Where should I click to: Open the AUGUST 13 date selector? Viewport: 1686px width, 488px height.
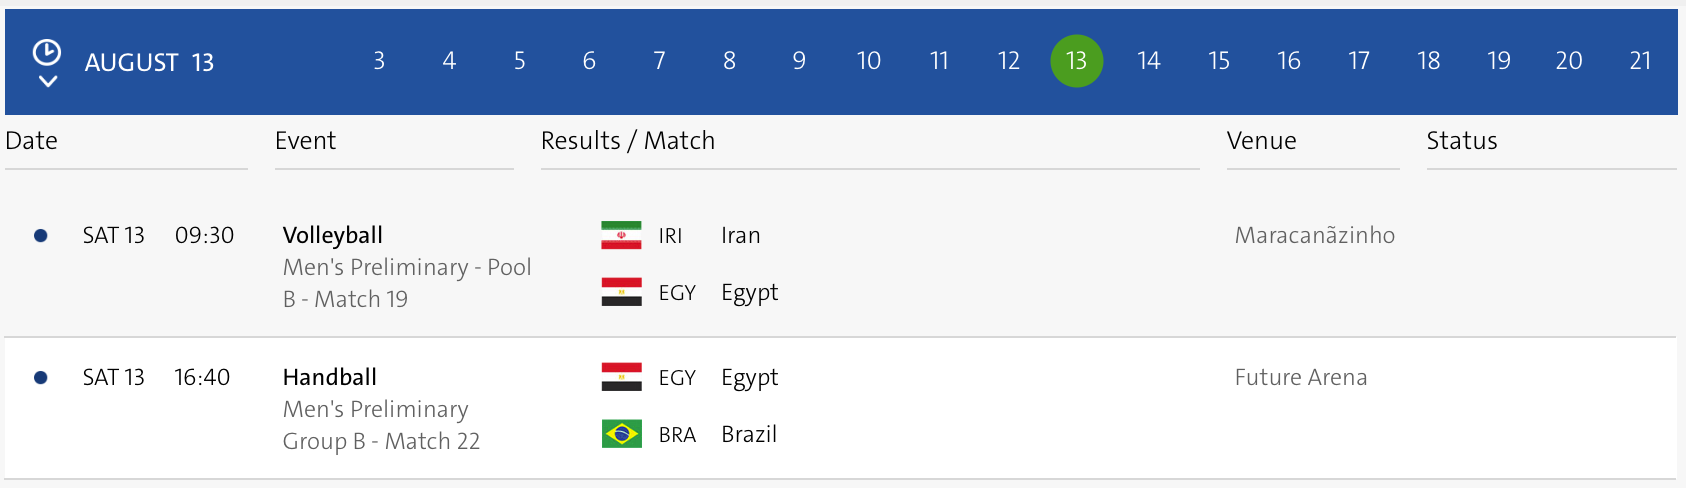point(149,63)
